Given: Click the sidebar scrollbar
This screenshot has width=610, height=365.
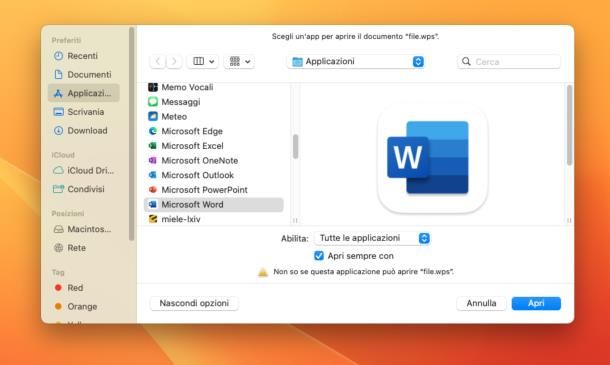Looking at the screenshot, I should tap(131, 134).
